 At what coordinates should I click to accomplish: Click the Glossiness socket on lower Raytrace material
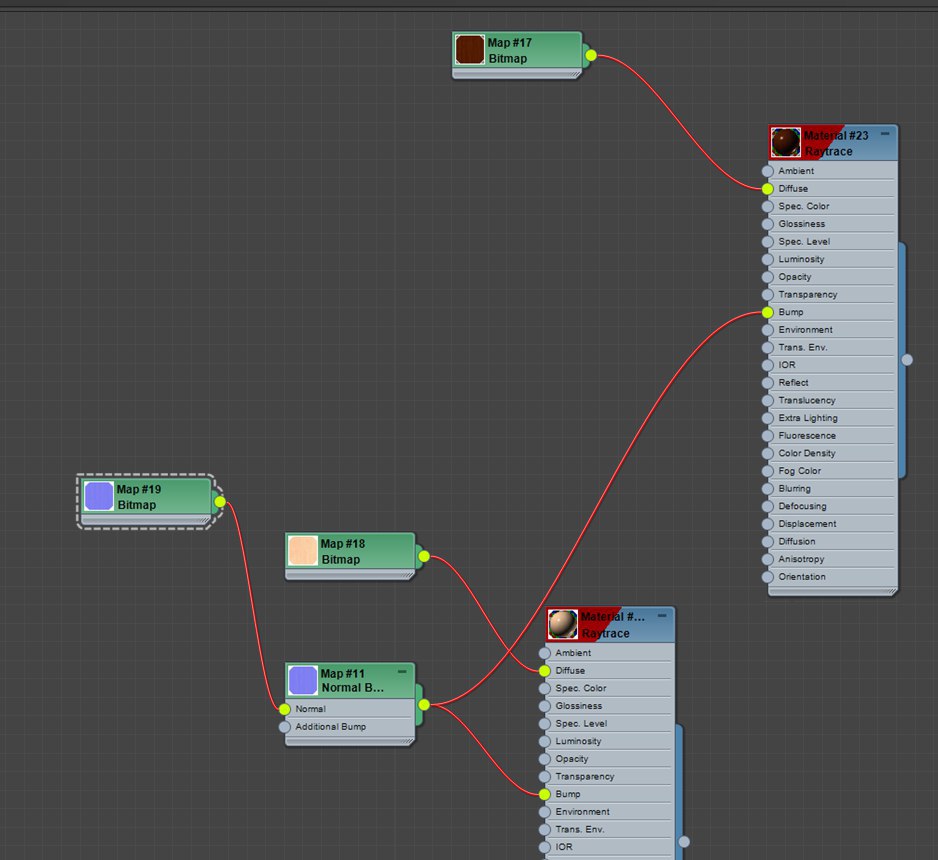(544, 706)
